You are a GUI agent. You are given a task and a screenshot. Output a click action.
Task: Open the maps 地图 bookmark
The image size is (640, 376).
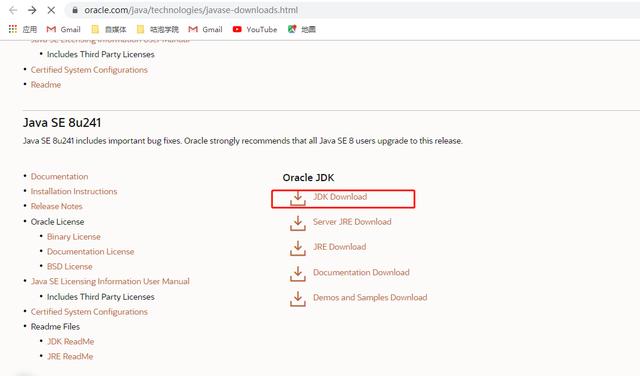pyautogui.click(x=302, y=29)
